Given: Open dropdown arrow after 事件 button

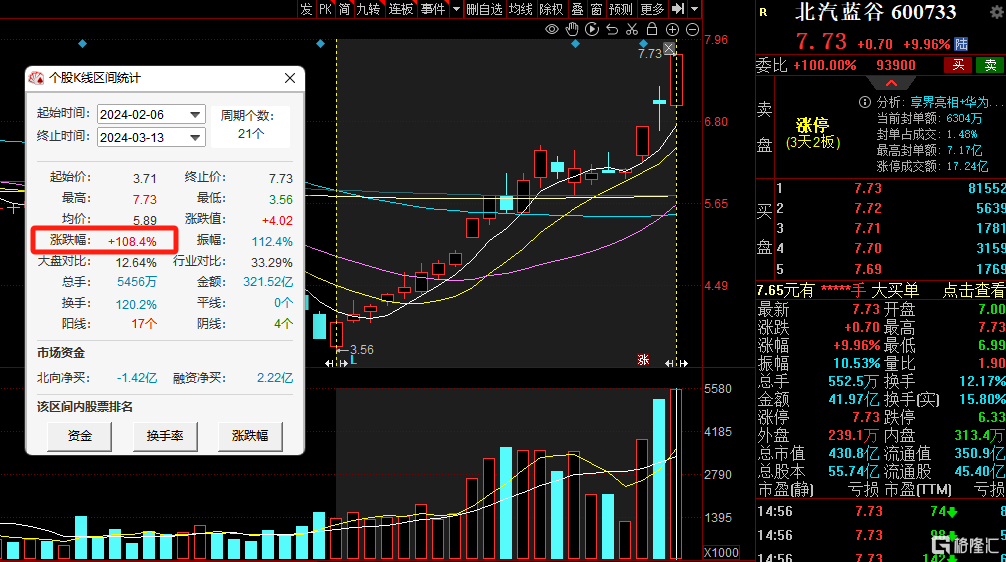Looking at the screenshot, I should click(456, 9).
